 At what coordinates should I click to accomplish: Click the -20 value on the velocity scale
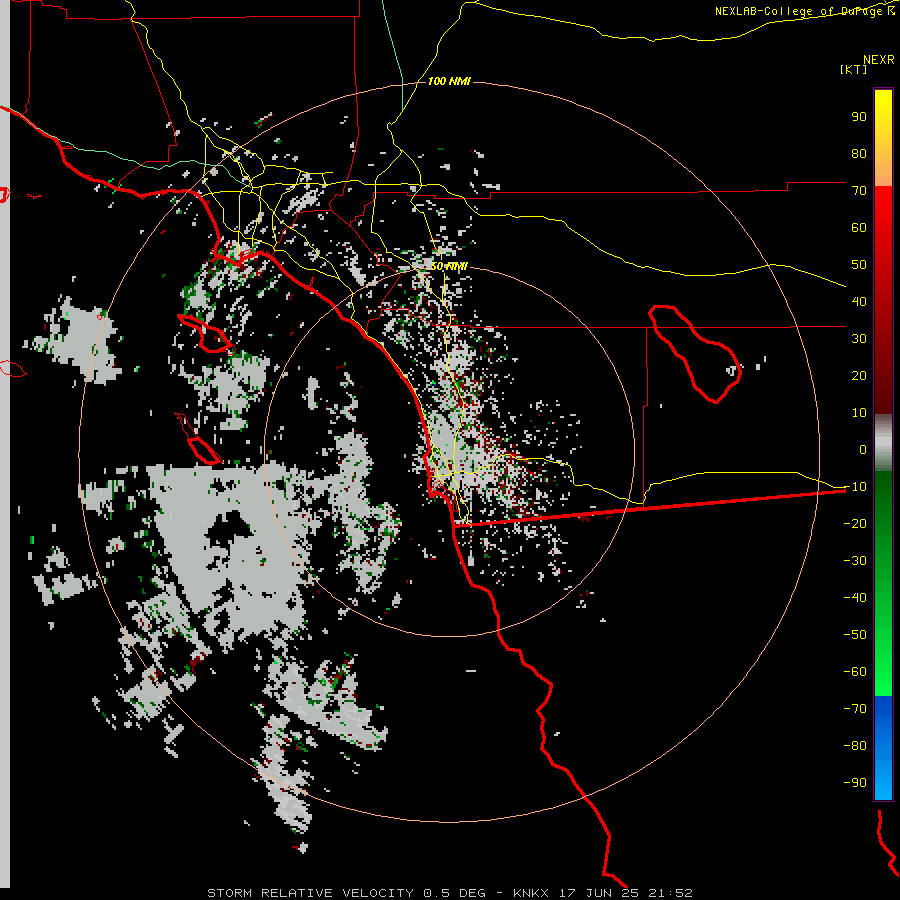coord(855,524)
